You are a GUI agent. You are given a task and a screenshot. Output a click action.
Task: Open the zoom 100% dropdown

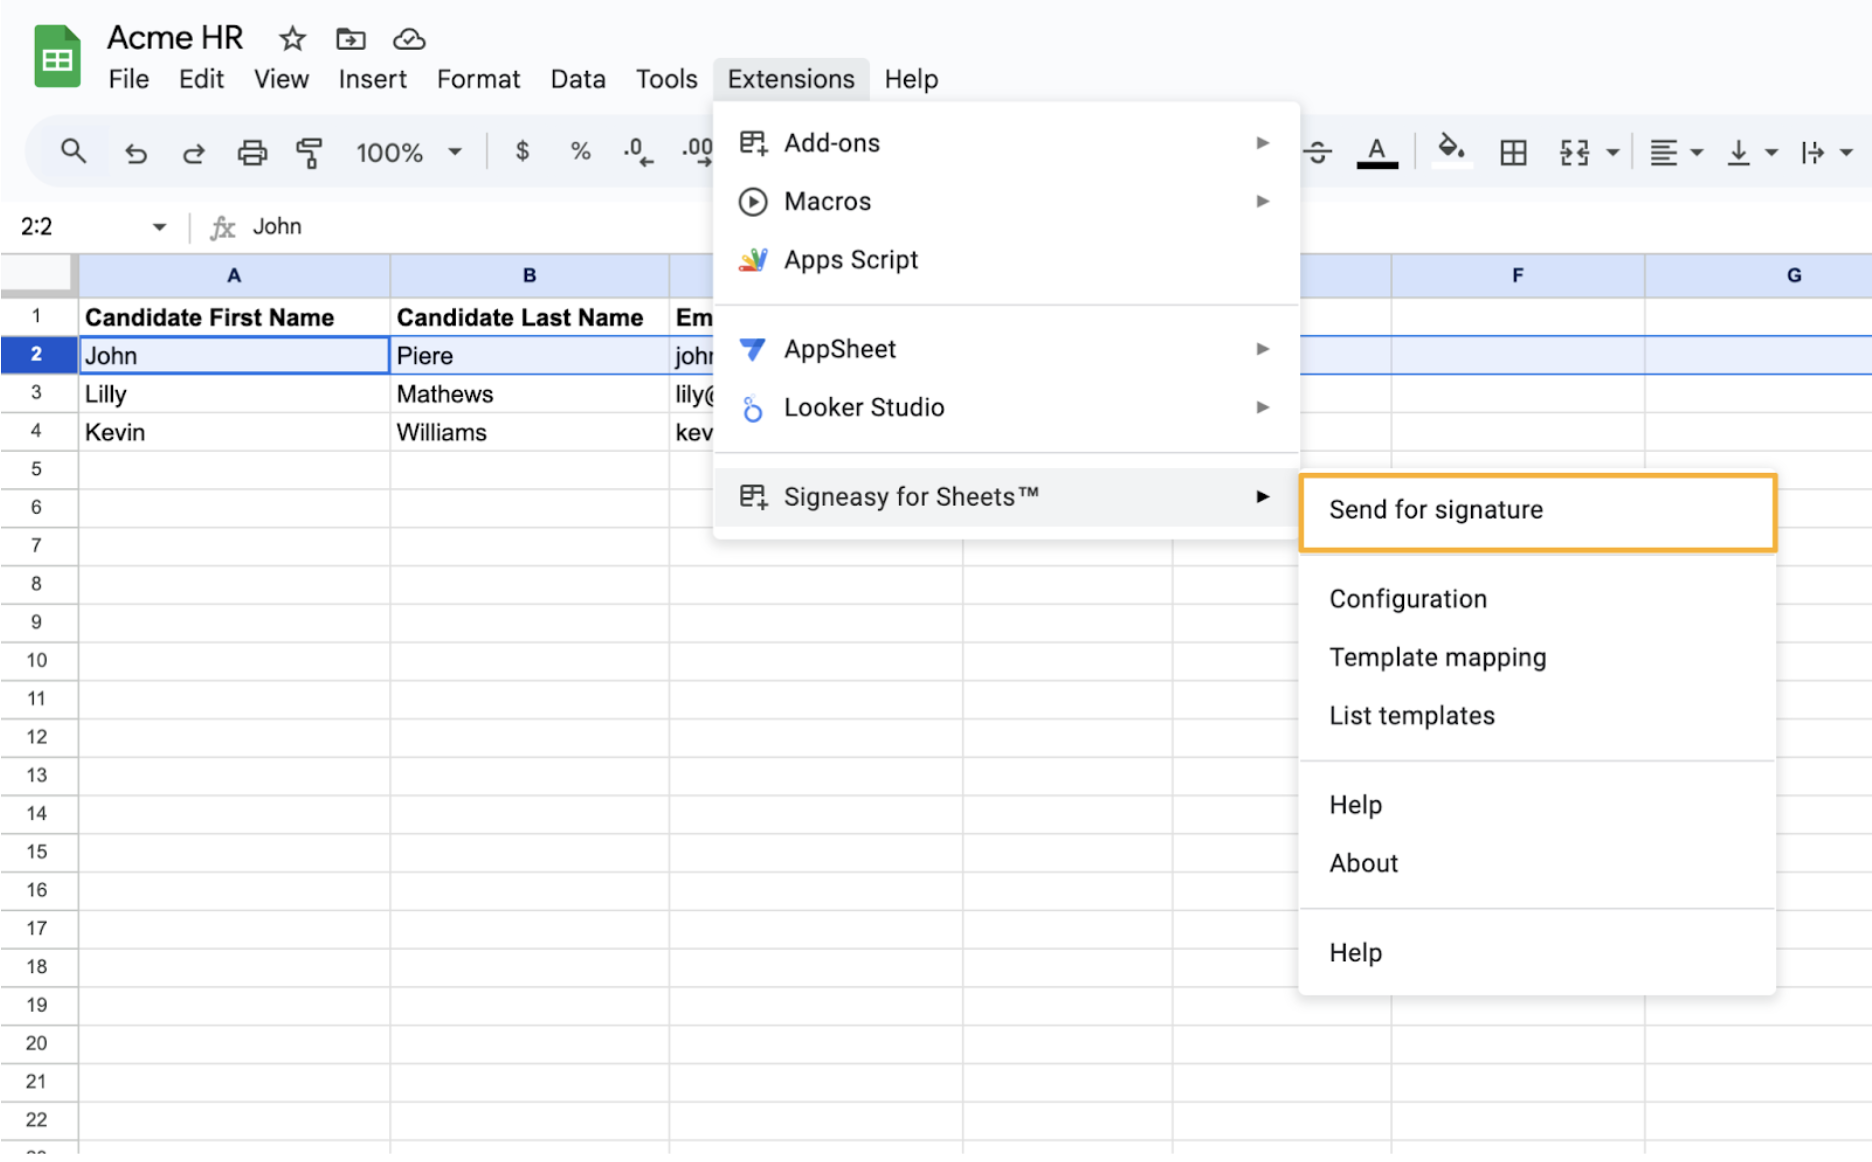409,153
